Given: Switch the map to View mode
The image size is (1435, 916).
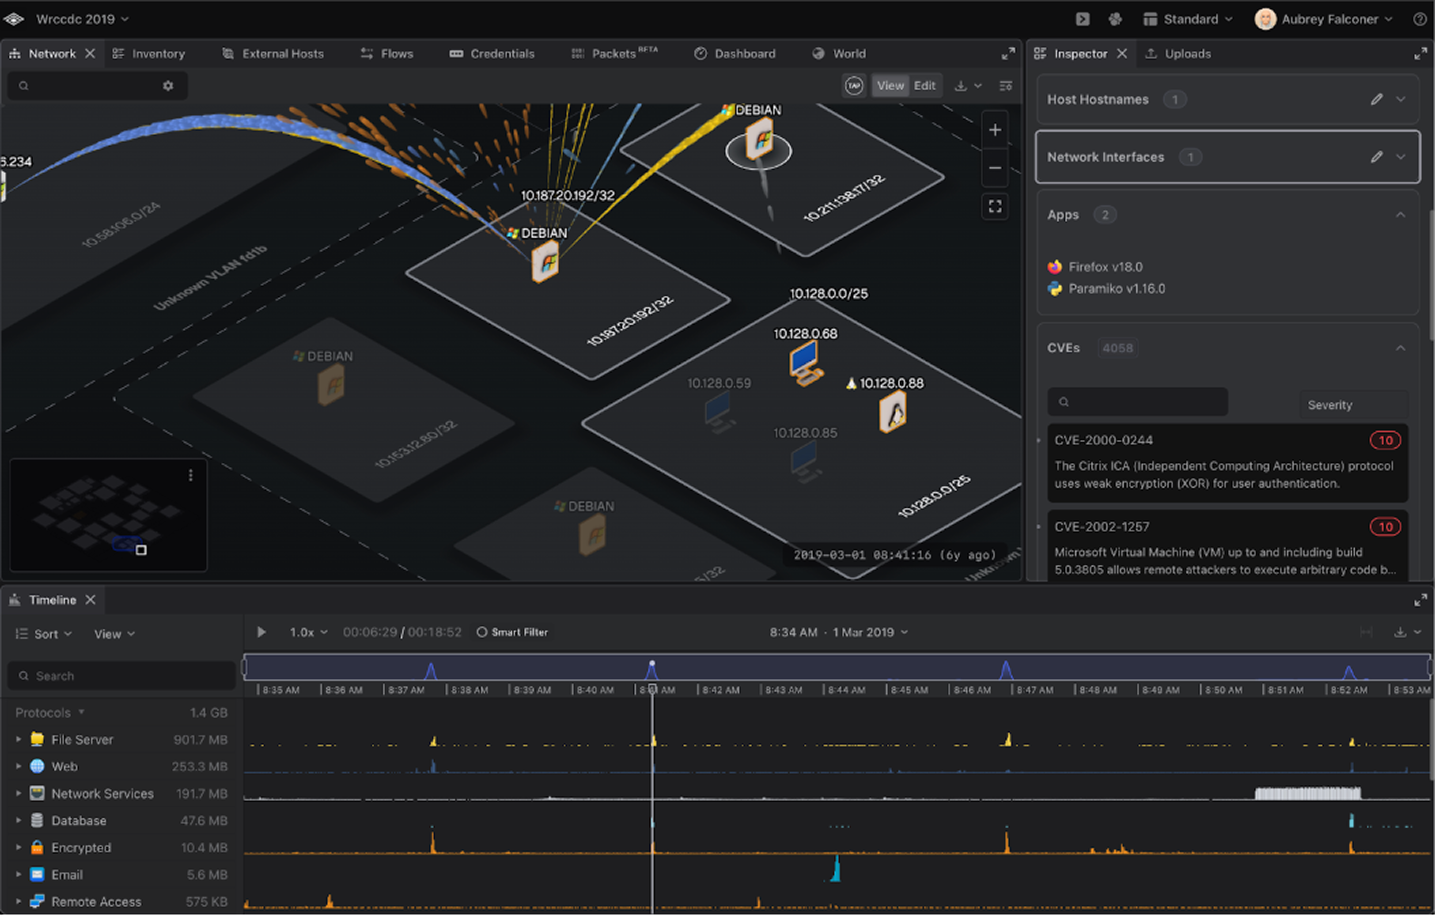Looking at the screenshot, I should coord(890,86).
